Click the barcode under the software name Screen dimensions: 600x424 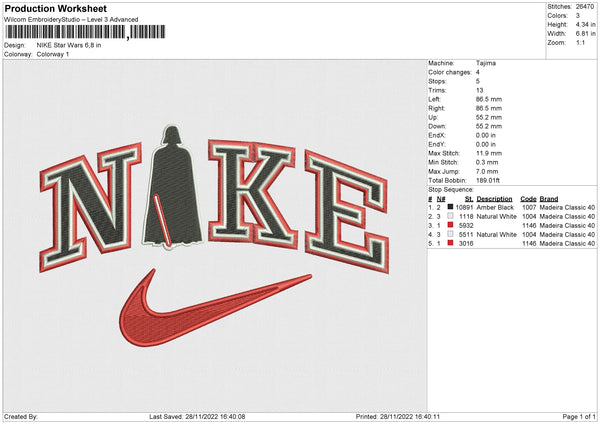[x=85, y=32]
